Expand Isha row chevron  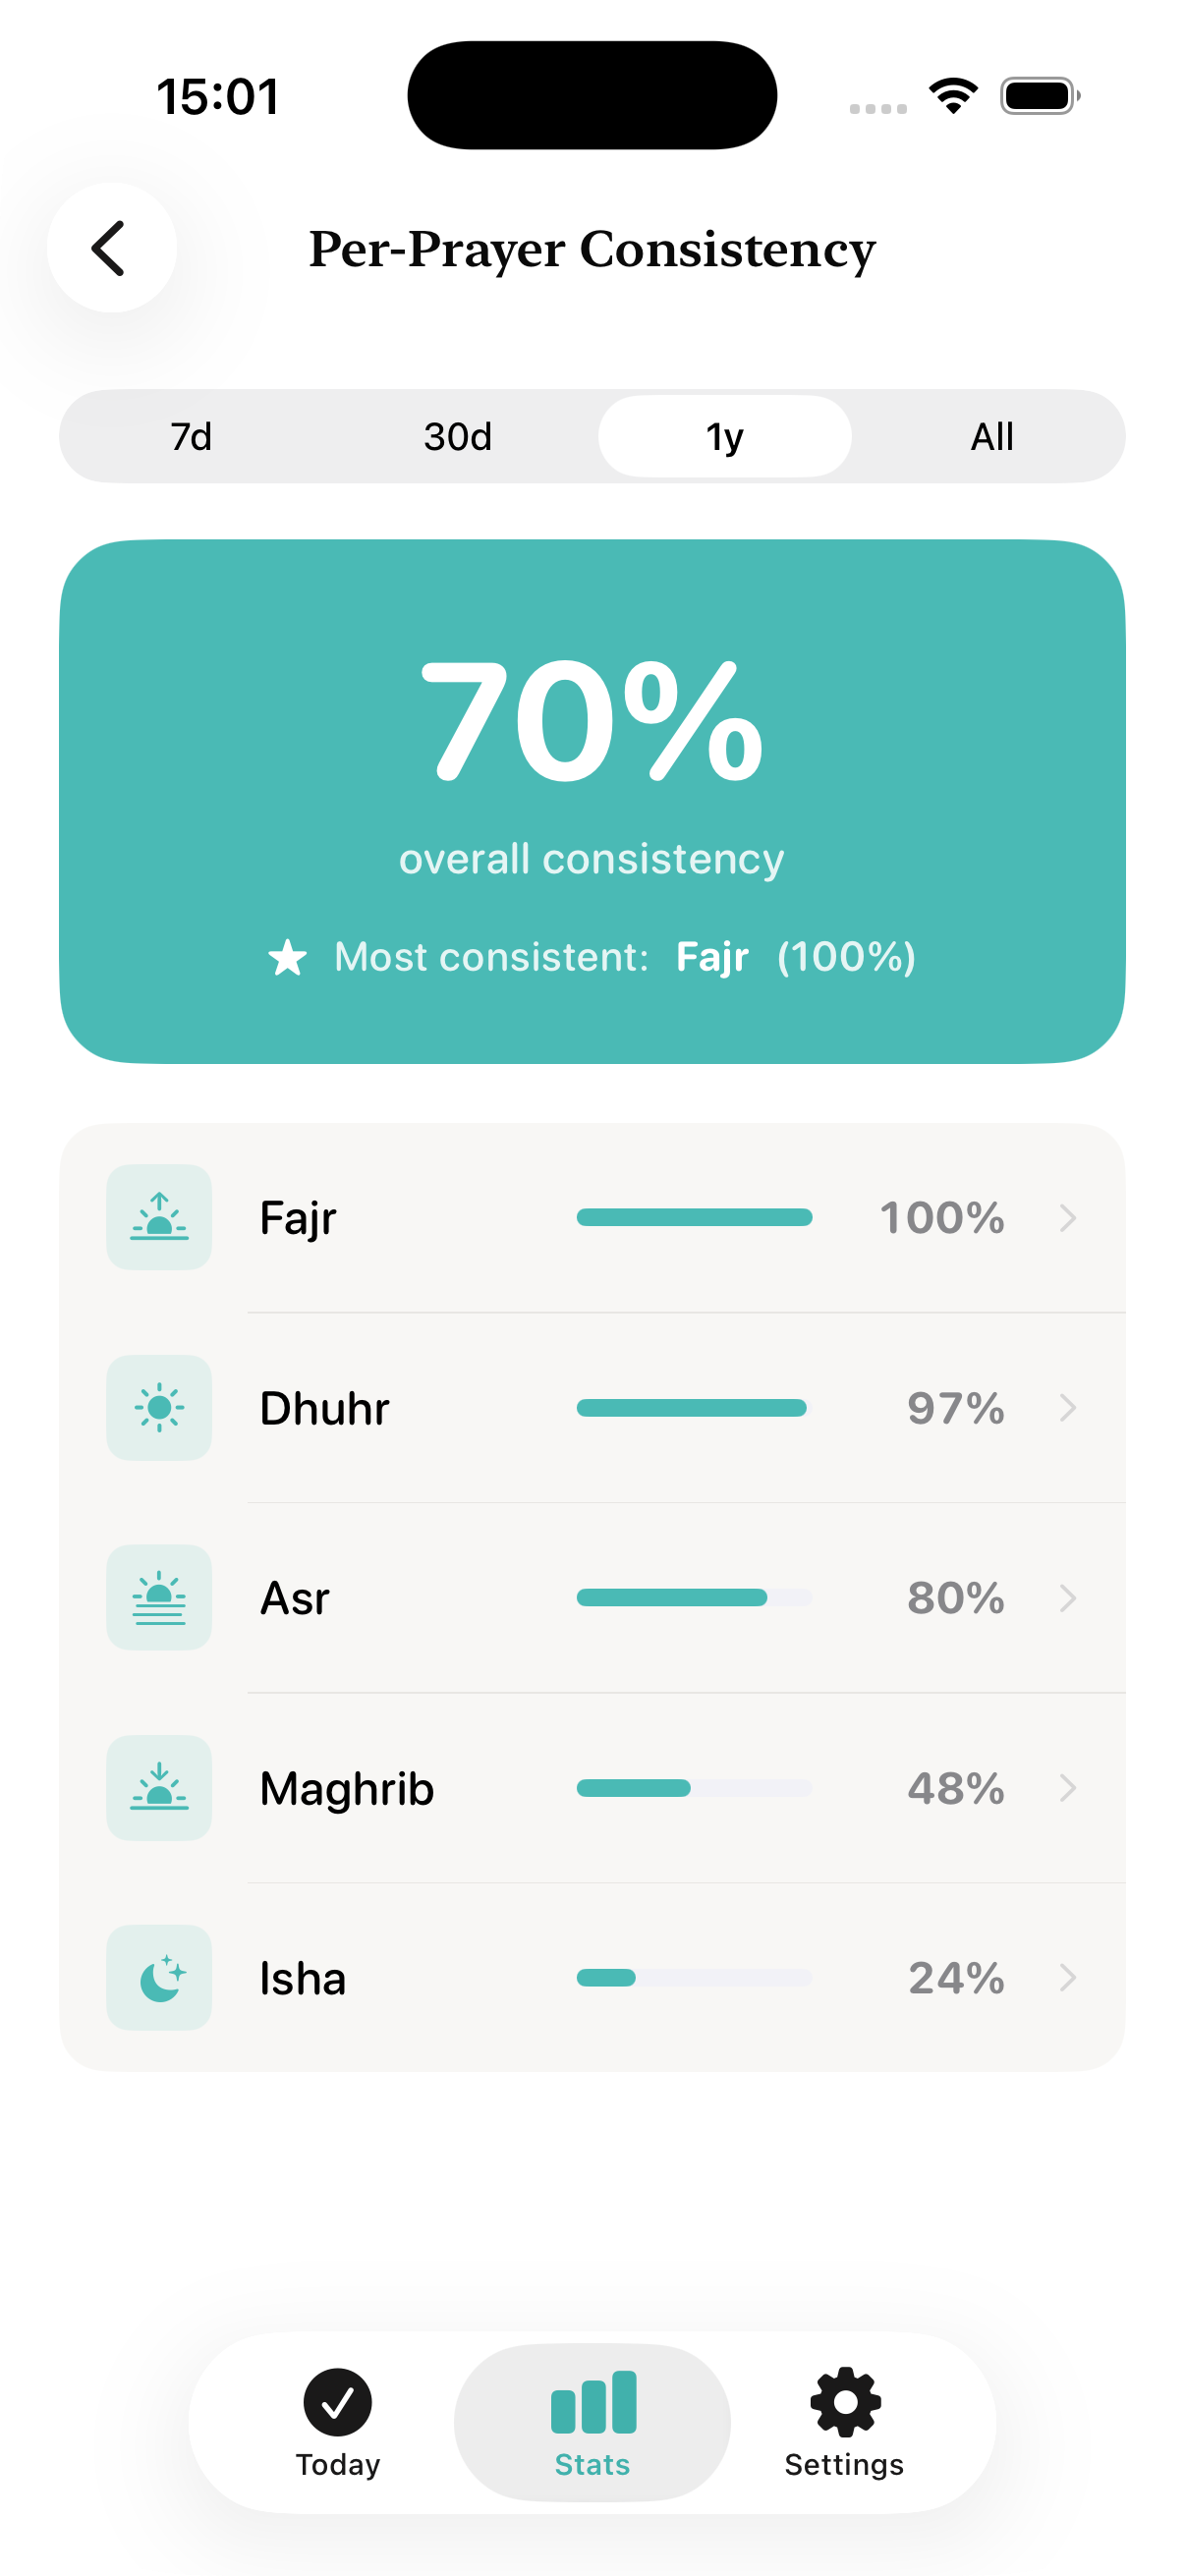[1068, 1977]
